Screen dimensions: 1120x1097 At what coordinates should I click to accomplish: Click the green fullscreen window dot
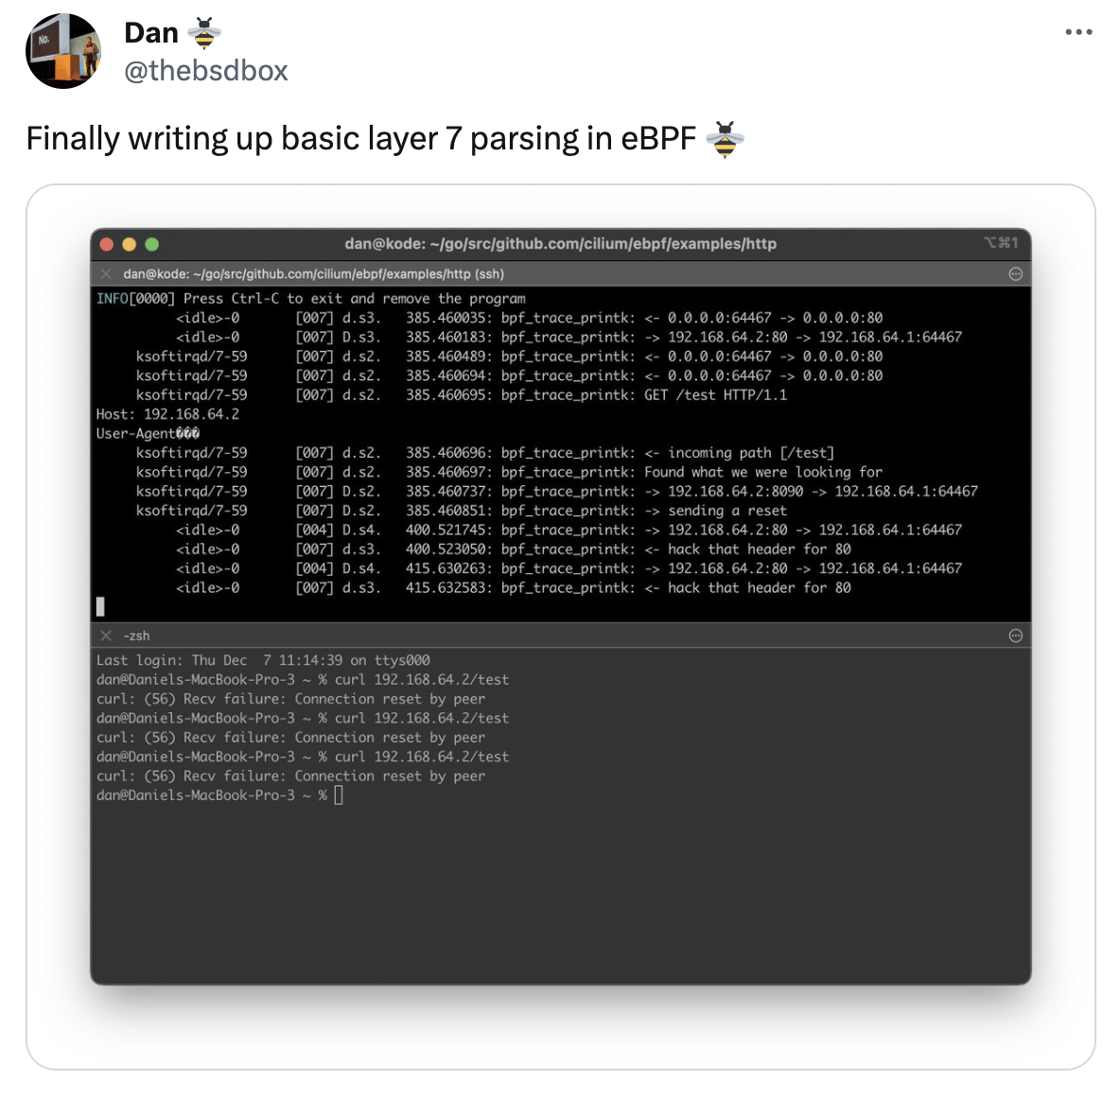152,244
